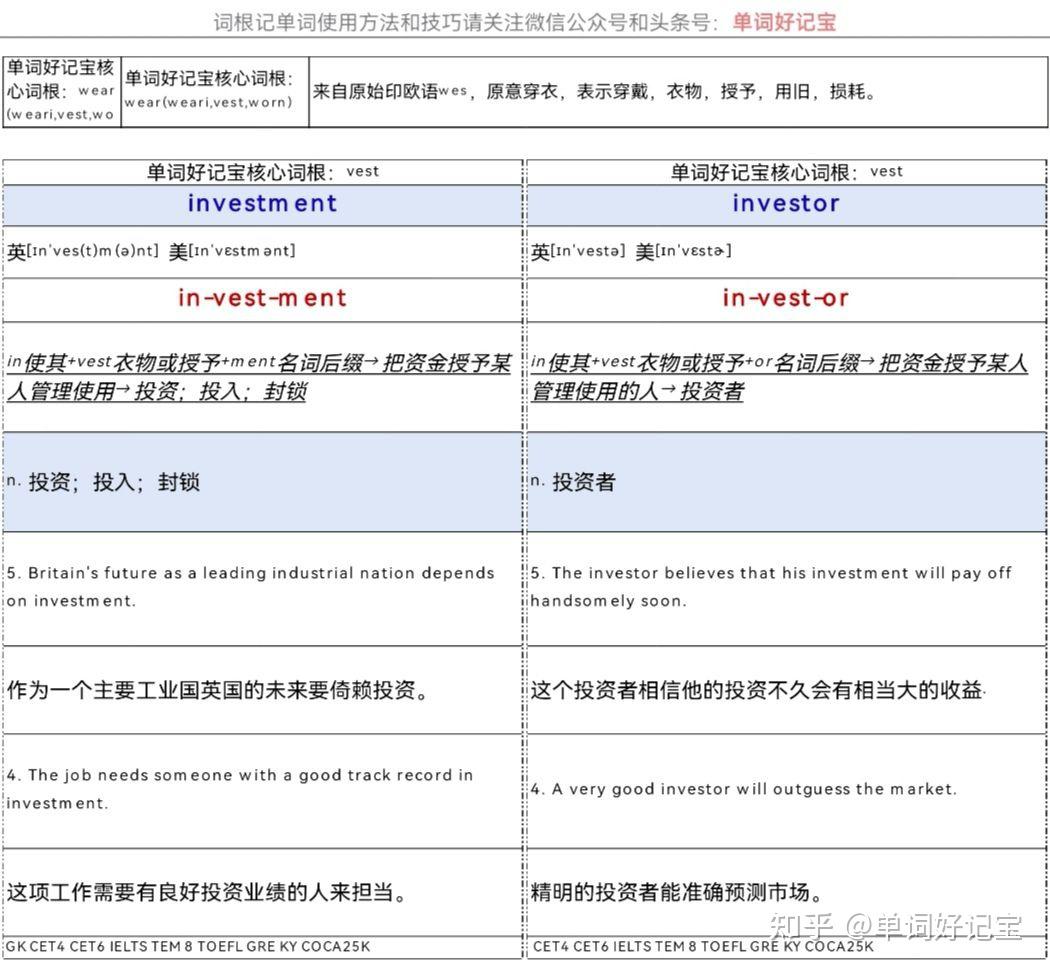Click sentence 'A very good investor will outguess the market'

(743, 789)
